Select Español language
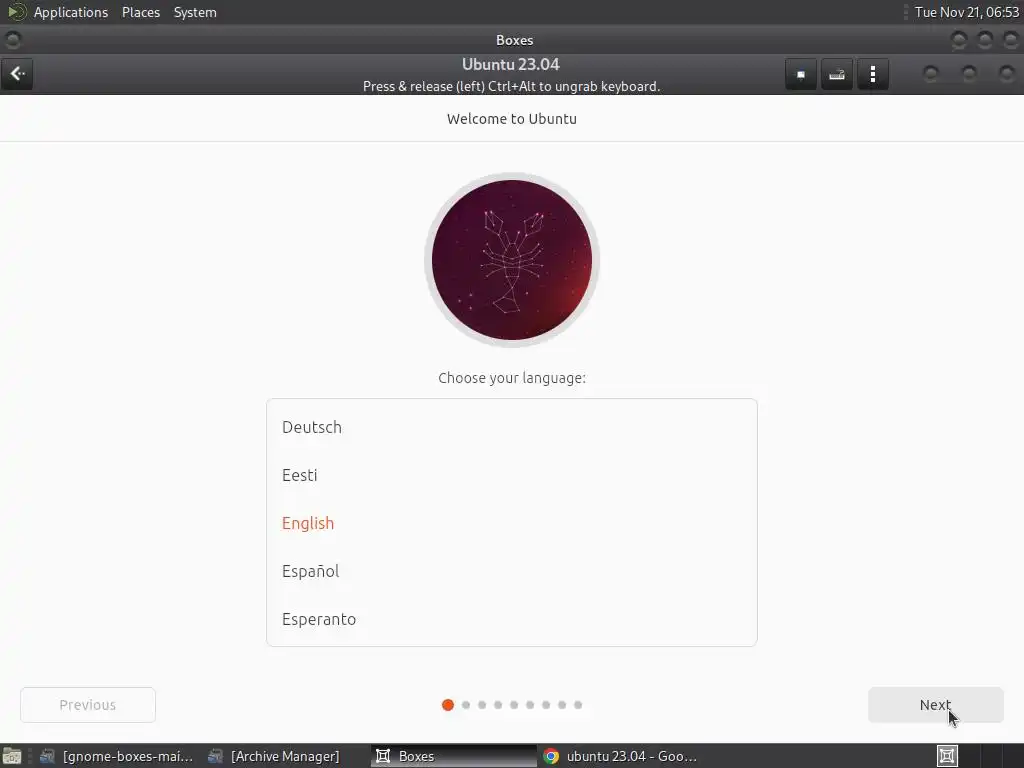1024x768 pixels. coord(511,571)
